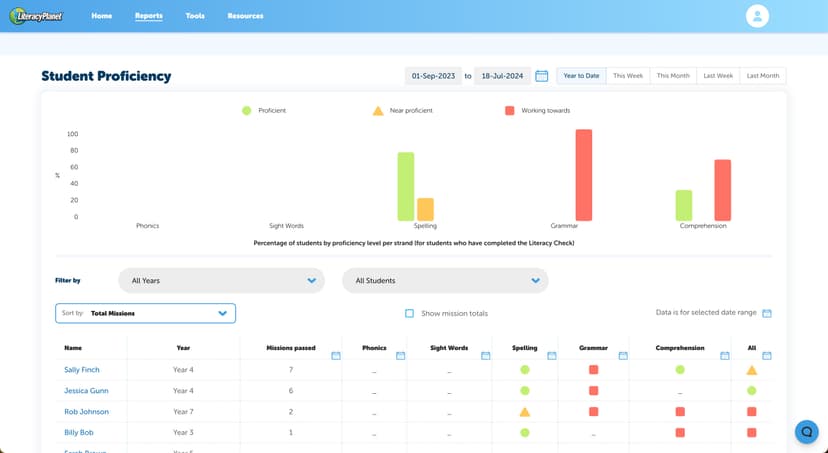The height and width of the screenshot is (453, 828).
Task: Click the LiteracyPlanet logo
Action: click(x=36, y=16)
